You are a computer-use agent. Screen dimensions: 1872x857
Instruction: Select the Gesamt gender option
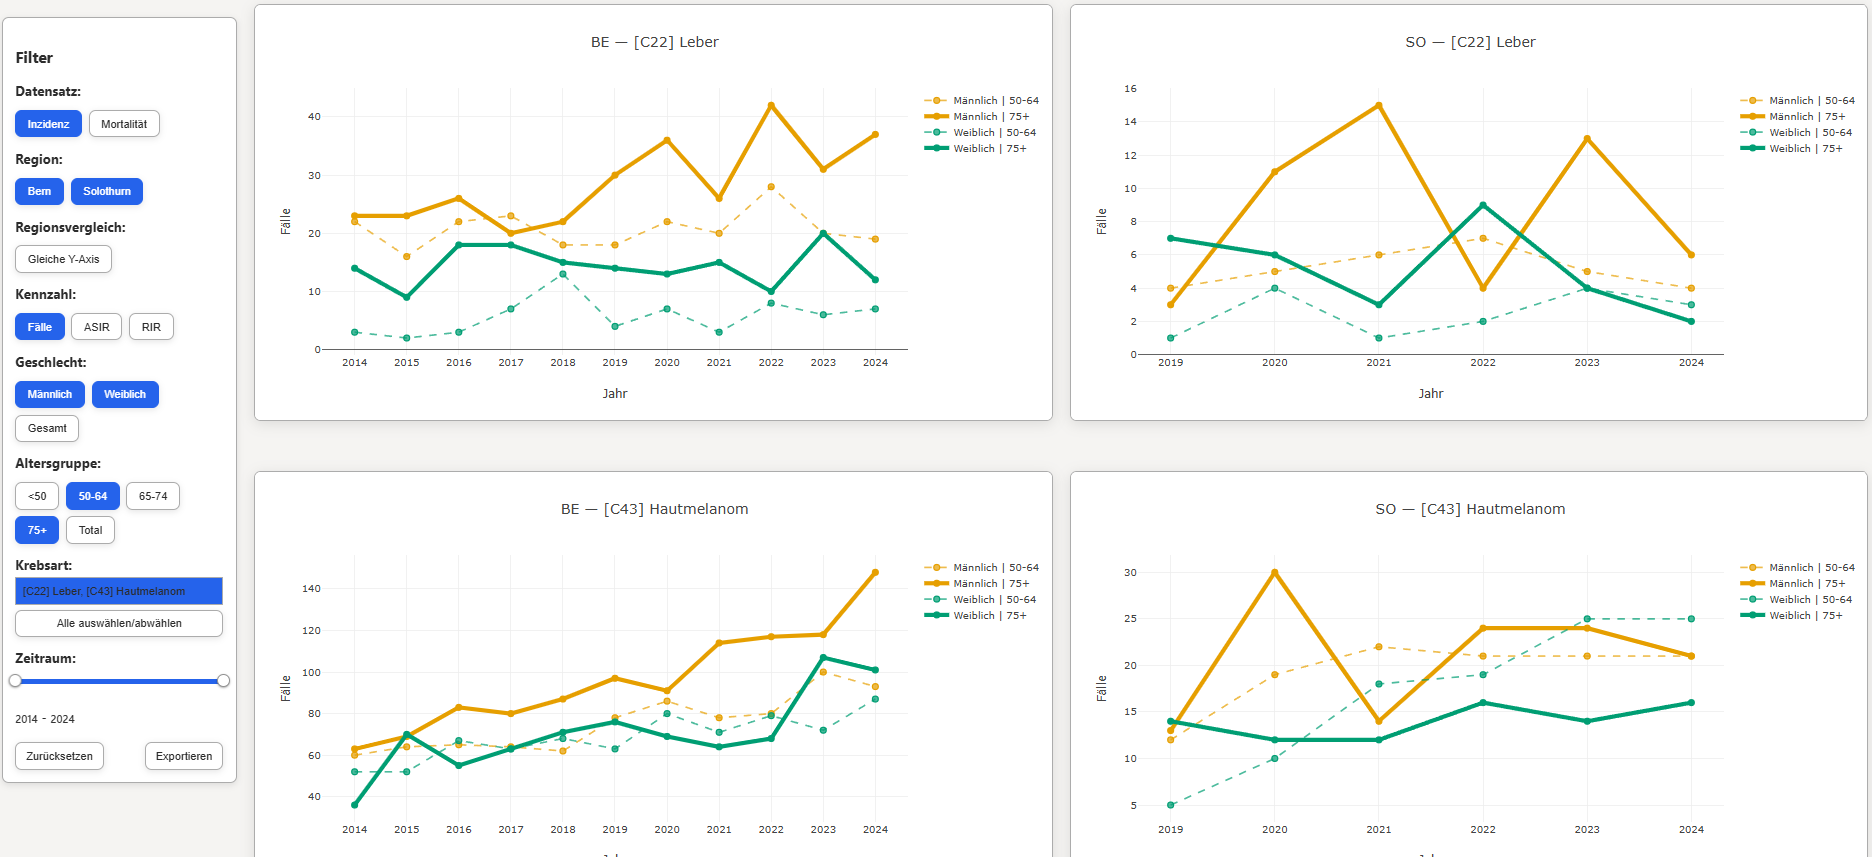coord(47,428)
